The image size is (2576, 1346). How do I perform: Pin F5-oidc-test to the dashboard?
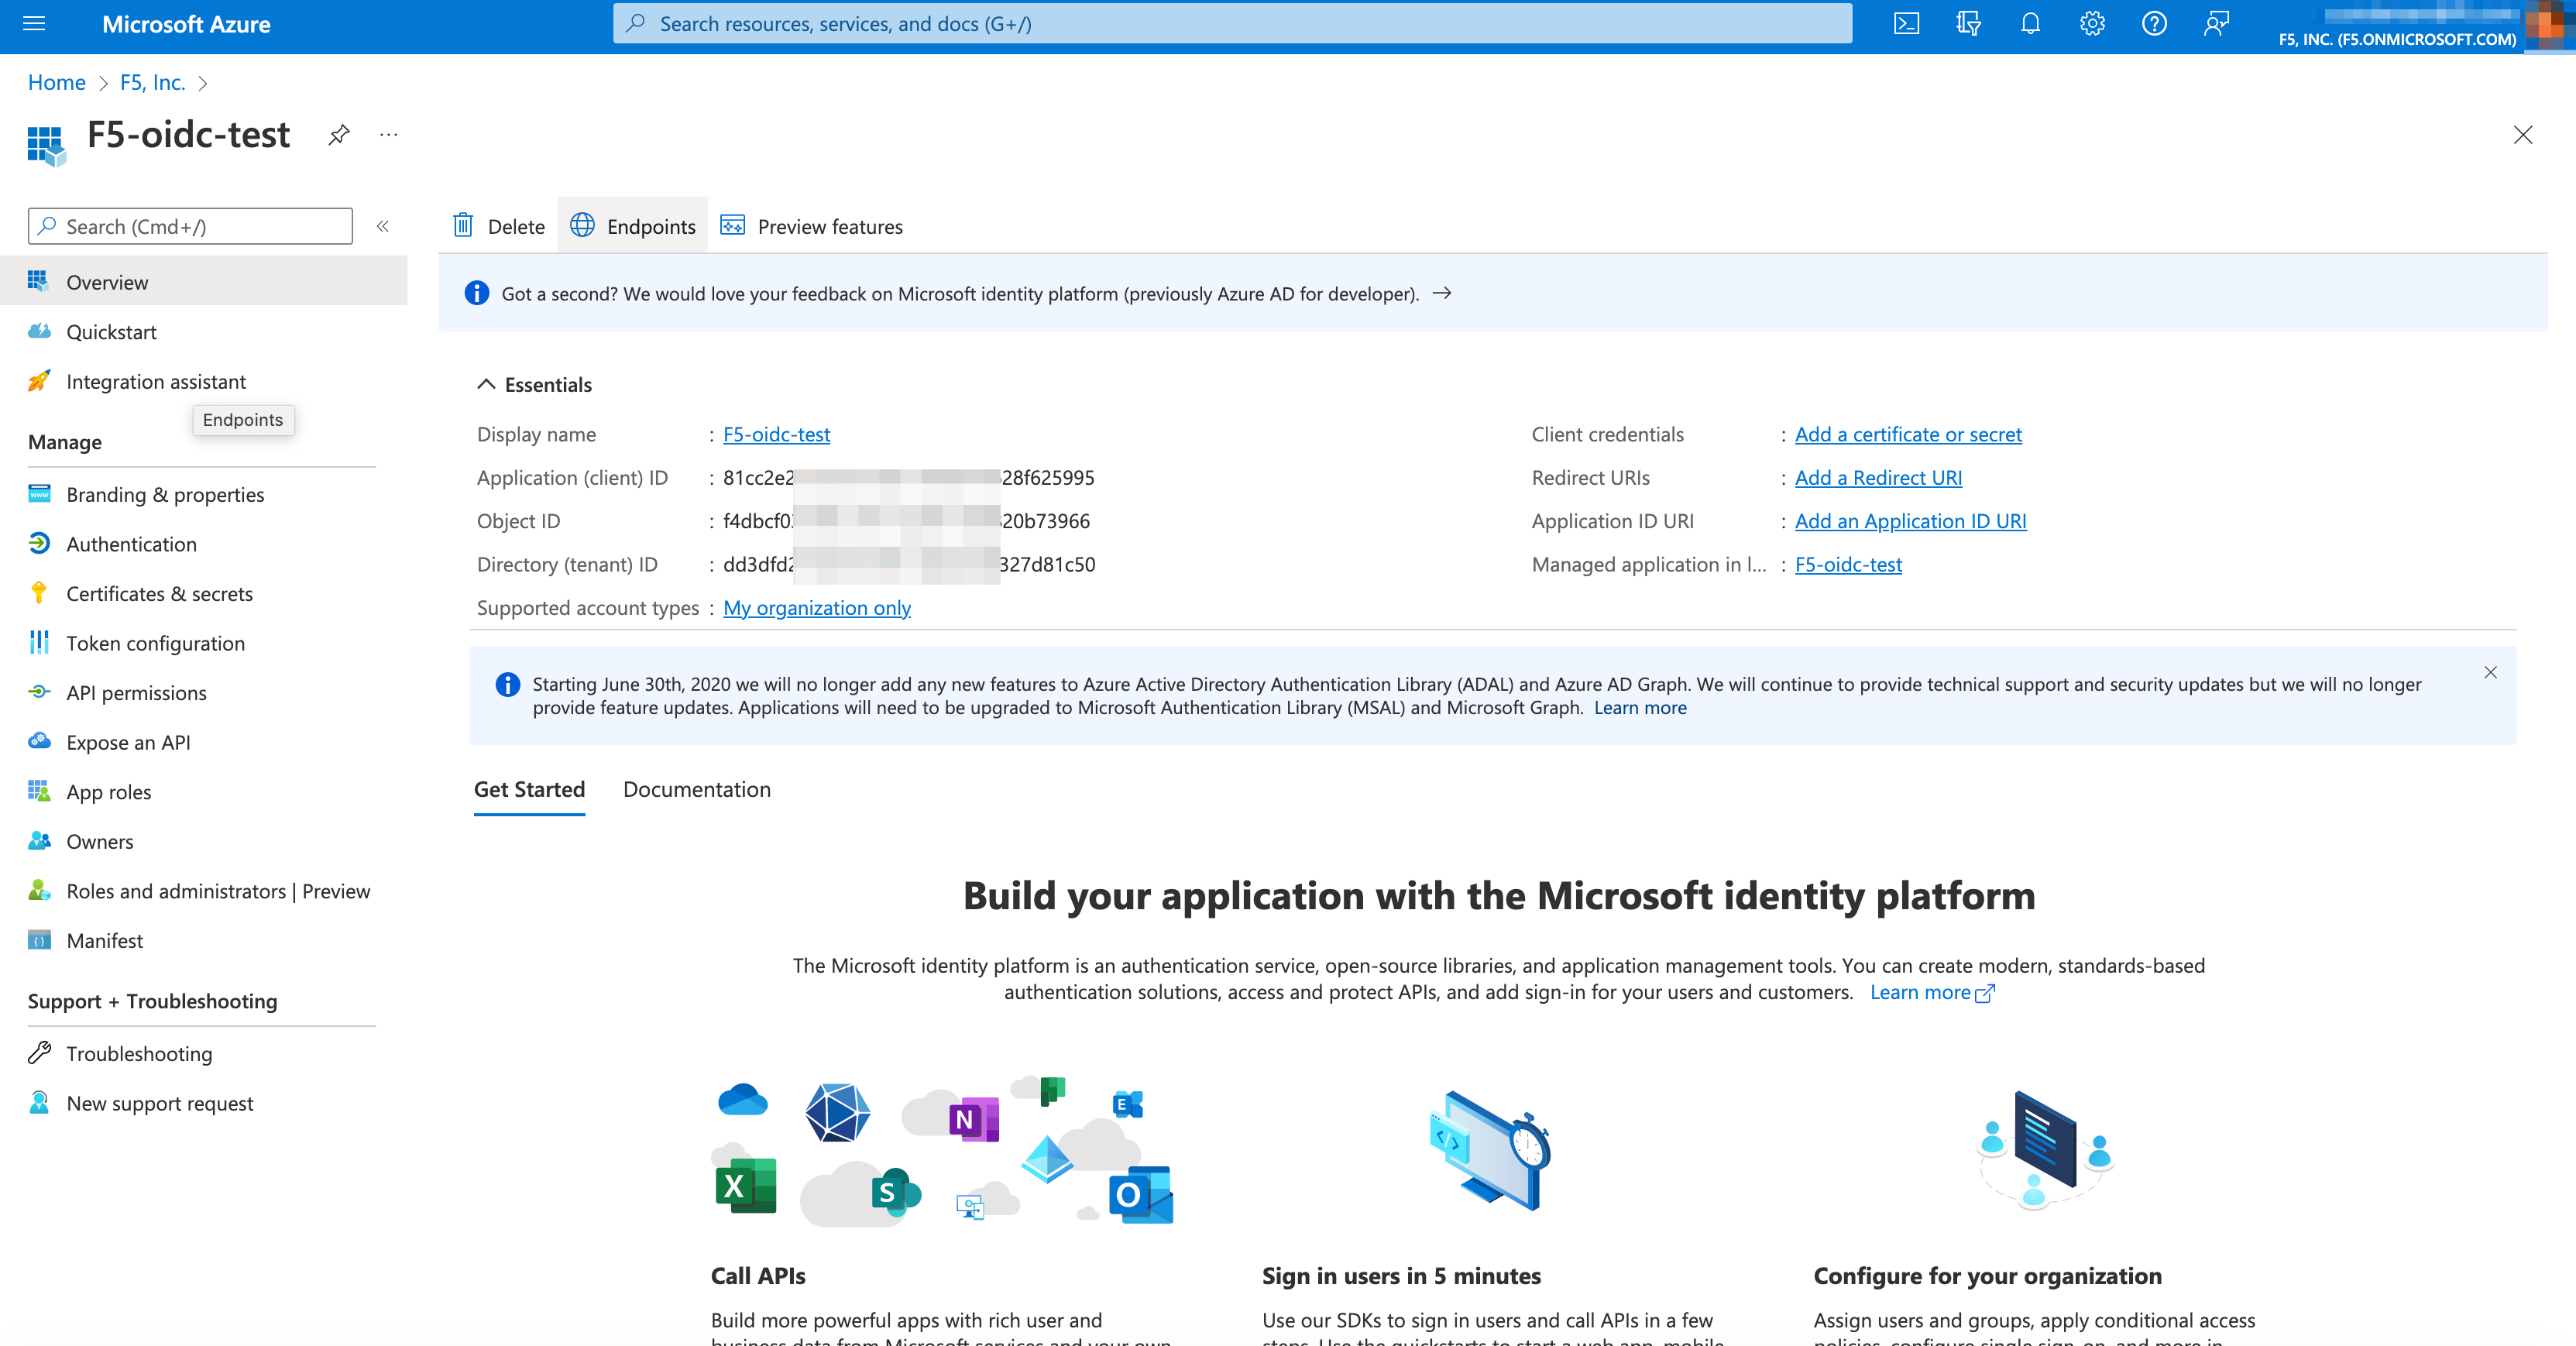338,135
